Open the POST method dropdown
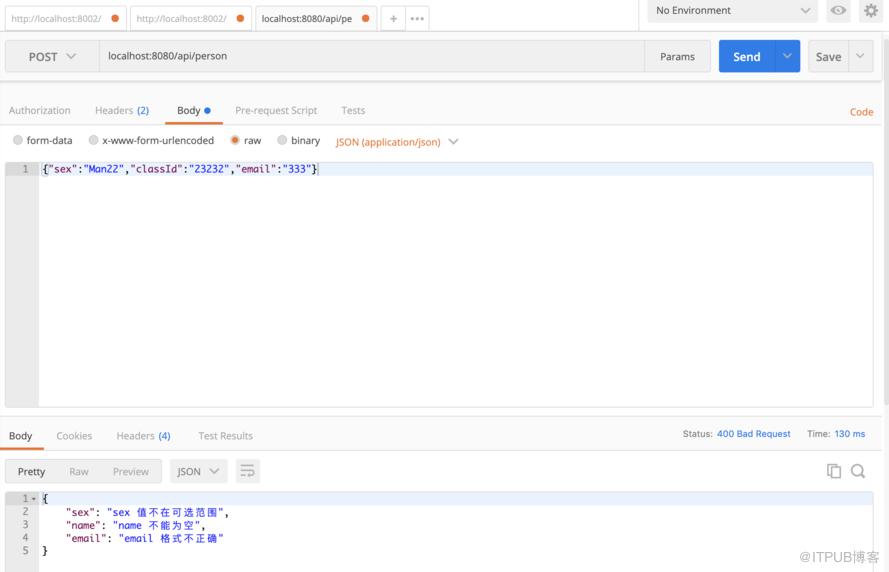The width and height of the screenshot is (889, 572). click(x=52, y=57)
